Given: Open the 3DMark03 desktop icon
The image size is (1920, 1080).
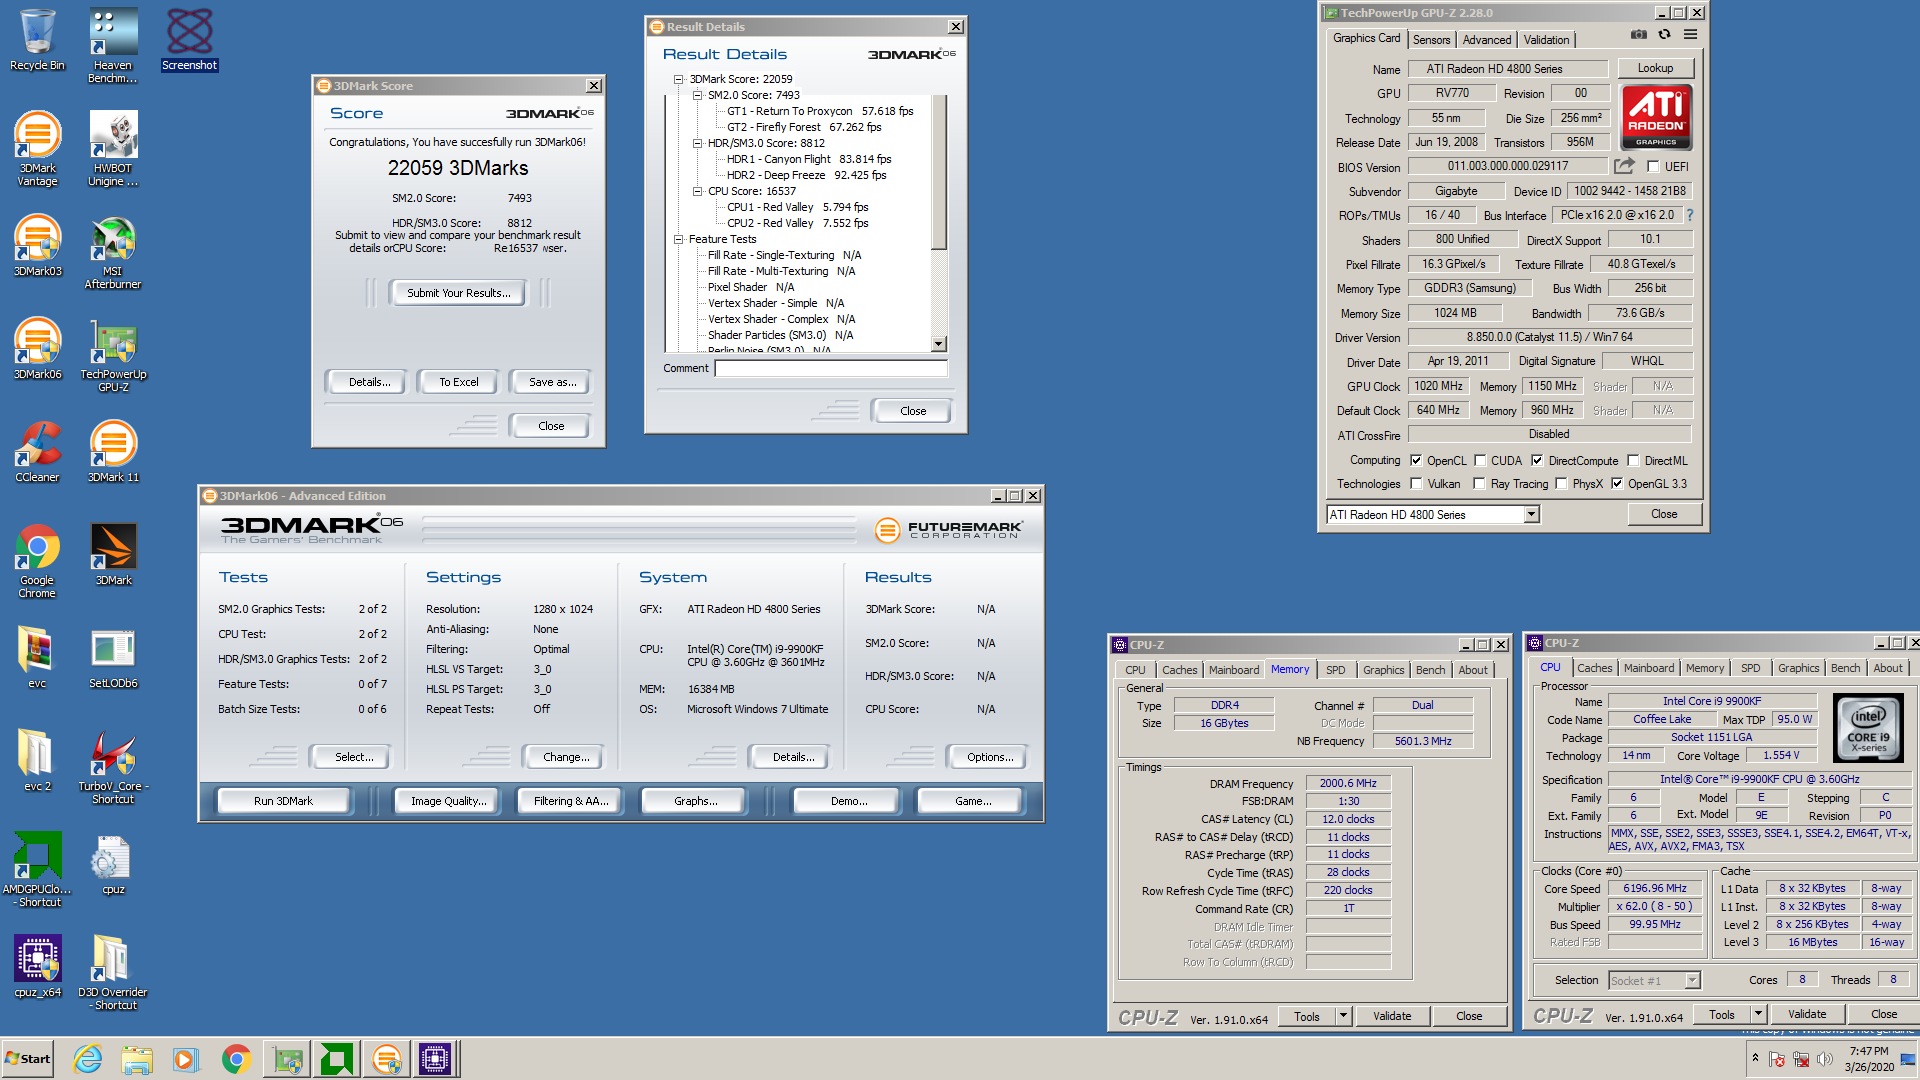Looking at the screenshot, I should [37, 246].
